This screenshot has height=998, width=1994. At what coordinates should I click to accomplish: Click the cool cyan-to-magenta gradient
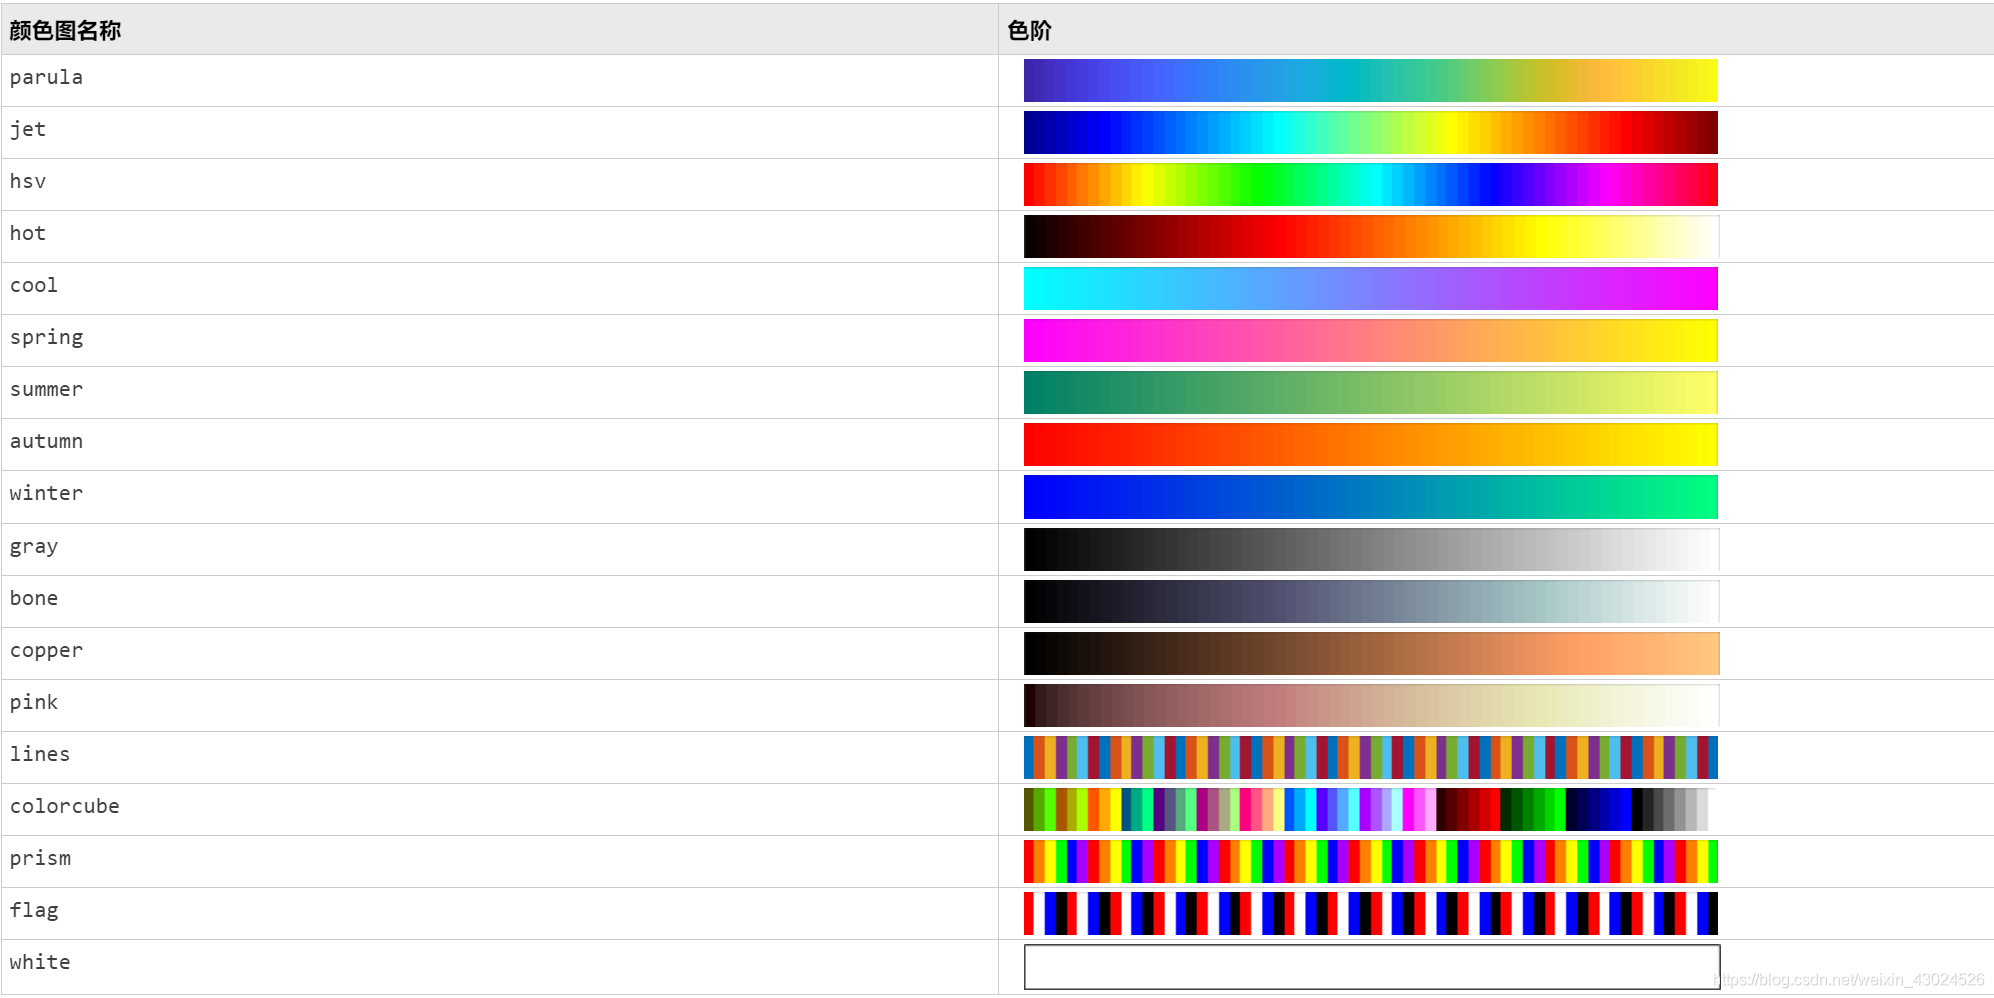[x=1370, y=288]
